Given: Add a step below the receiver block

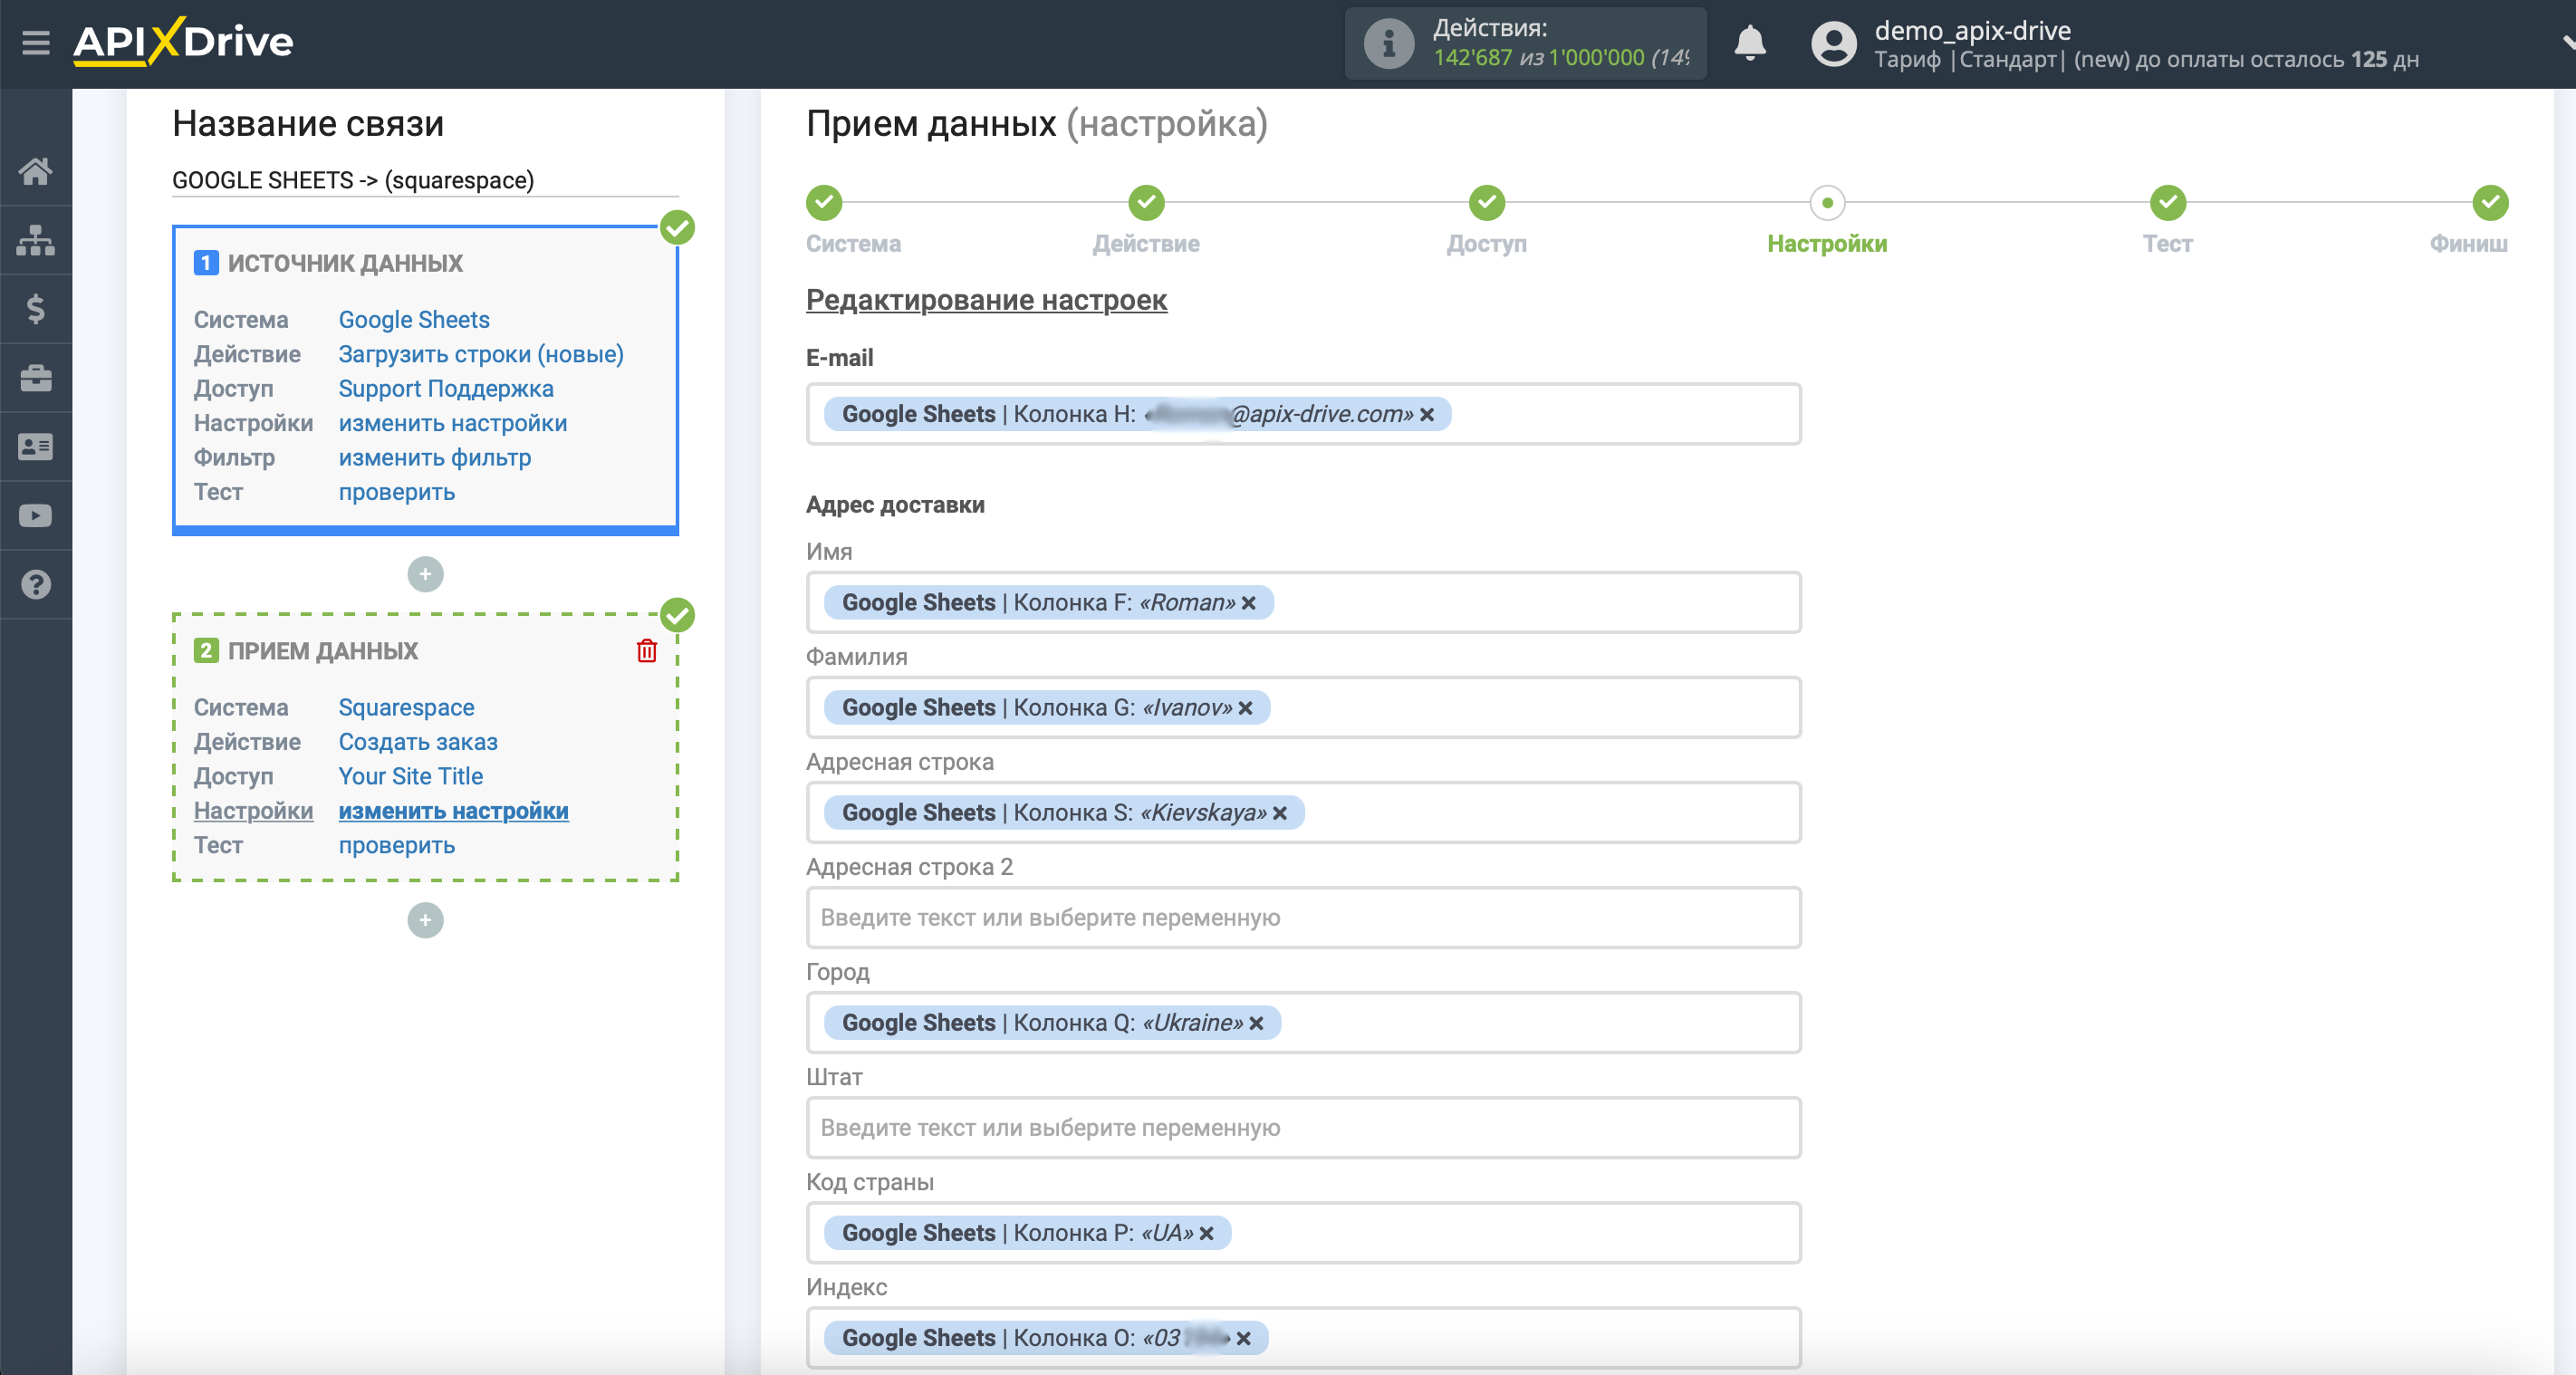Looking at the screenshot, I should 425,920.
